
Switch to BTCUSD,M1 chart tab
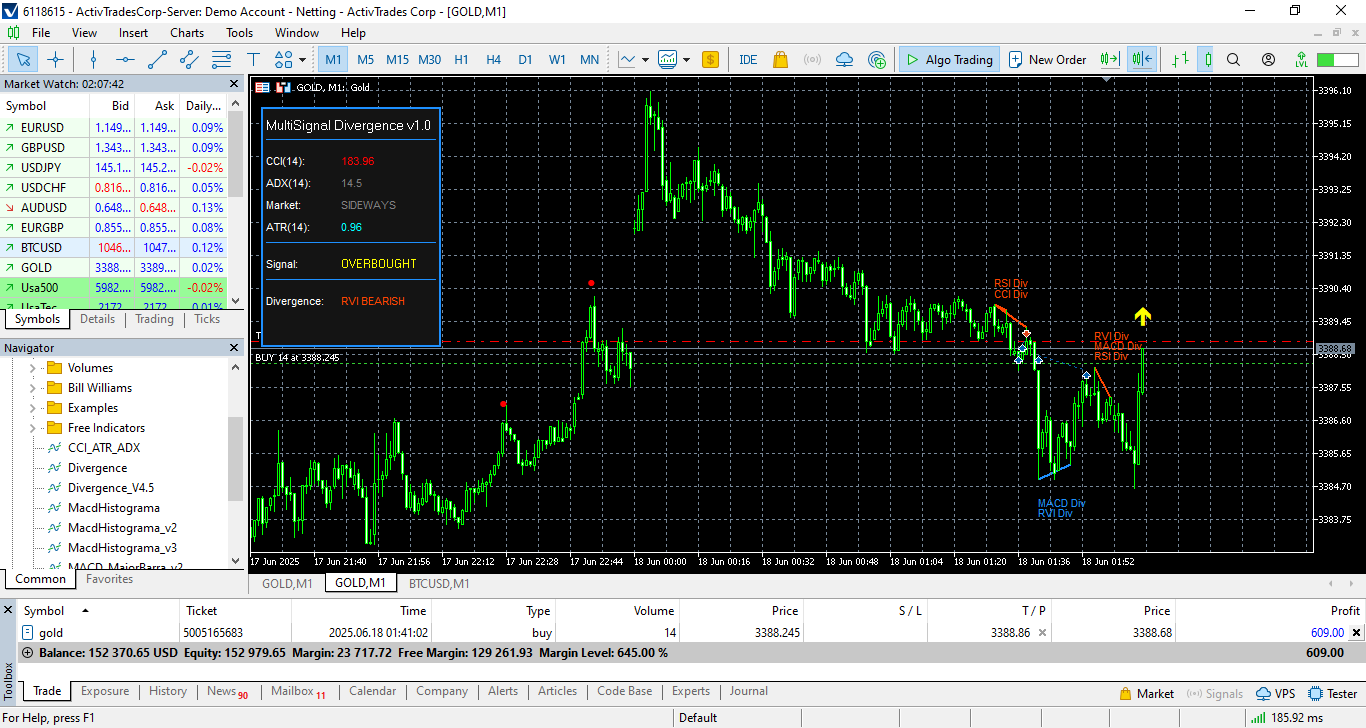(x=439, y=583)
